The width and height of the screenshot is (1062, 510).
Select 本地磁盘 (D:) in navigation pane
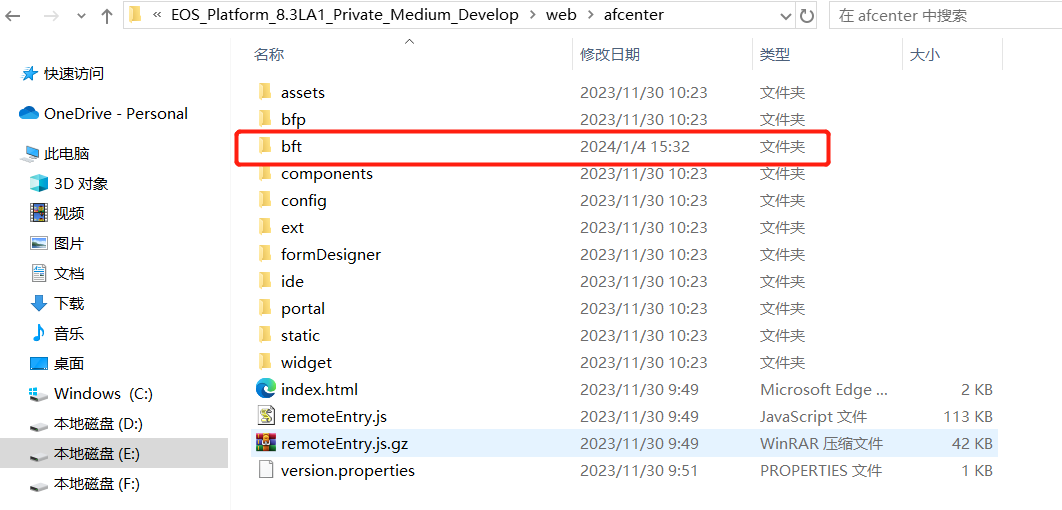(x=98, y=424)
